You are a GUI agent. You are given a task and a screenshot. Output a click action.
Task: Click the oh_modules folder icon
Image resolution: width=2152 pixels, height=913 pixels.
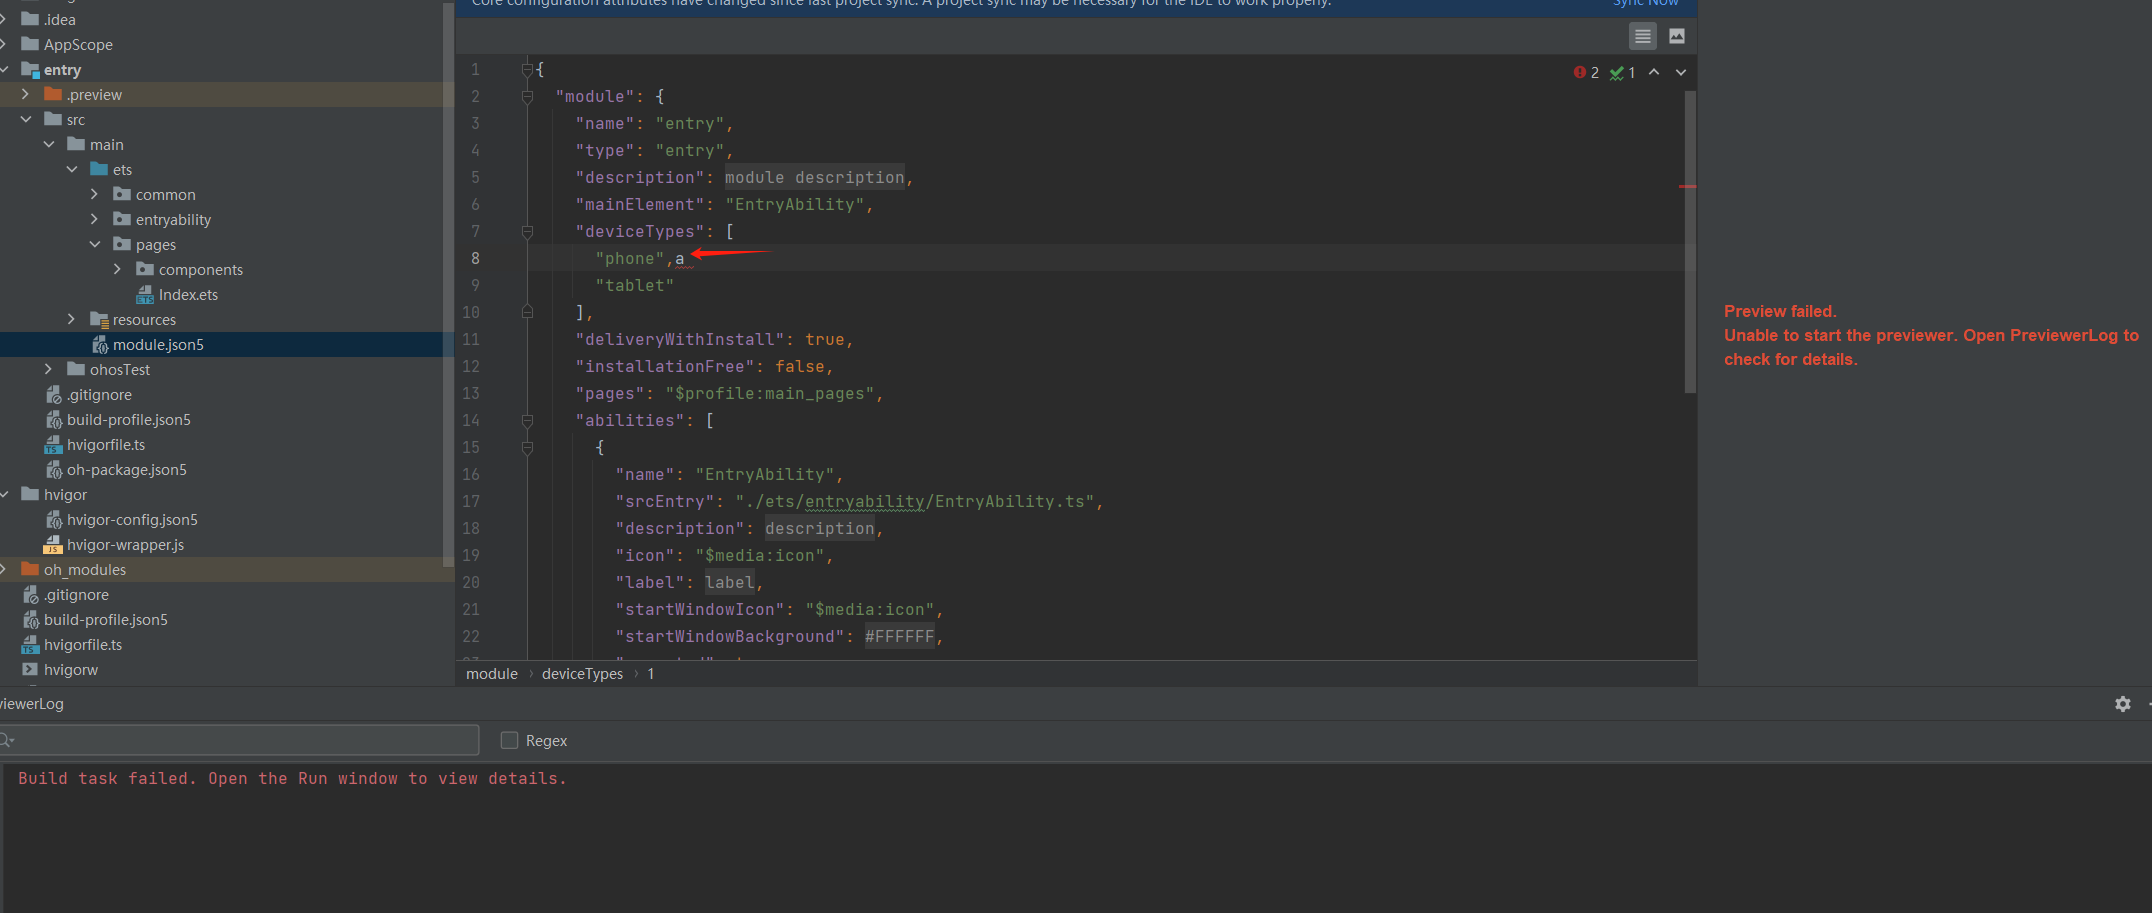30,569
